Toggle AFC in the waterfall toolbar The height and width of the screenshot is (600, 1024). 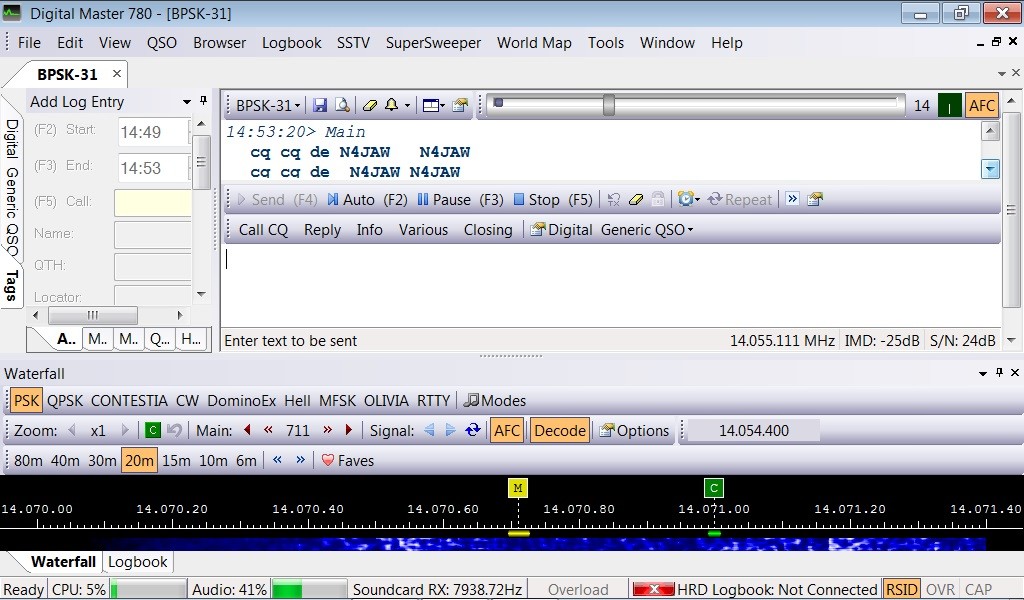pyautogui.click(x=507, y=430)
